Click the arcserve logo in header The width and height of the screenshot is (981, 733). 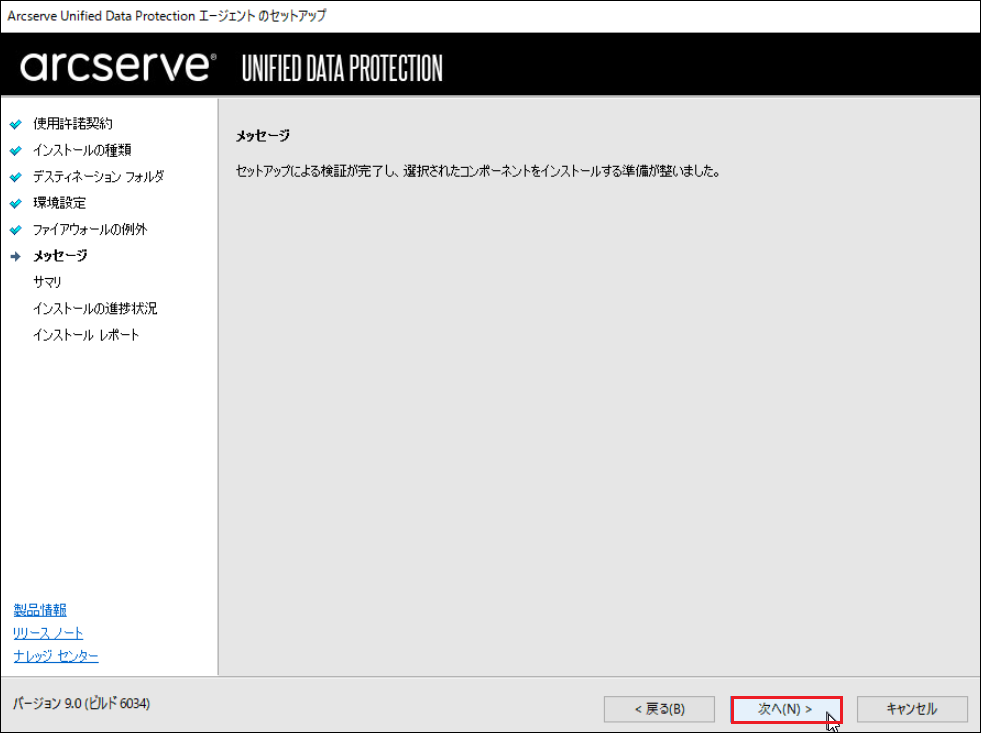click(118, 66)
